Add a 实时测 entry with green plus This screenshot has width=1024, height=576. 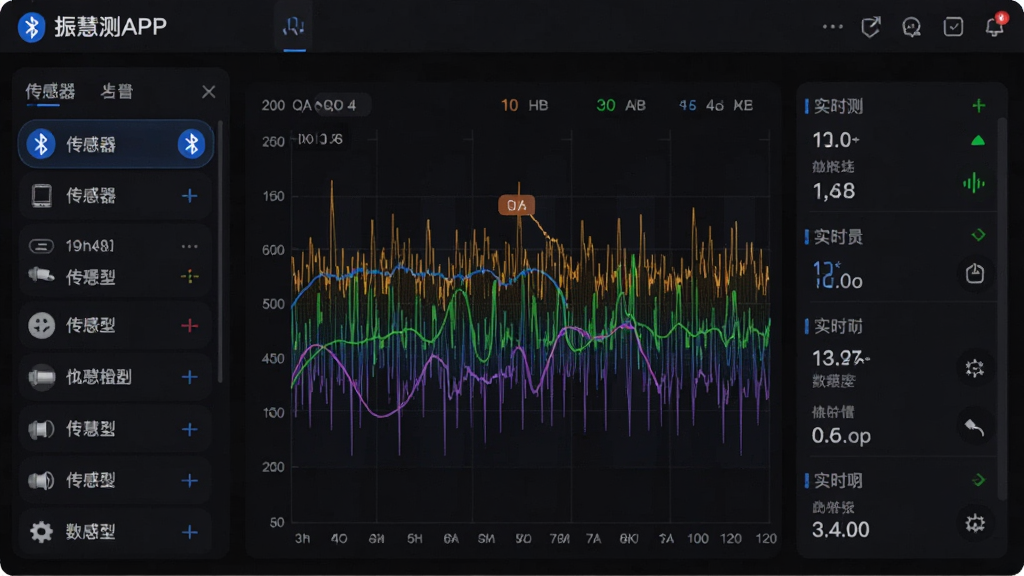pyautogui.click(x=978, y=105)
